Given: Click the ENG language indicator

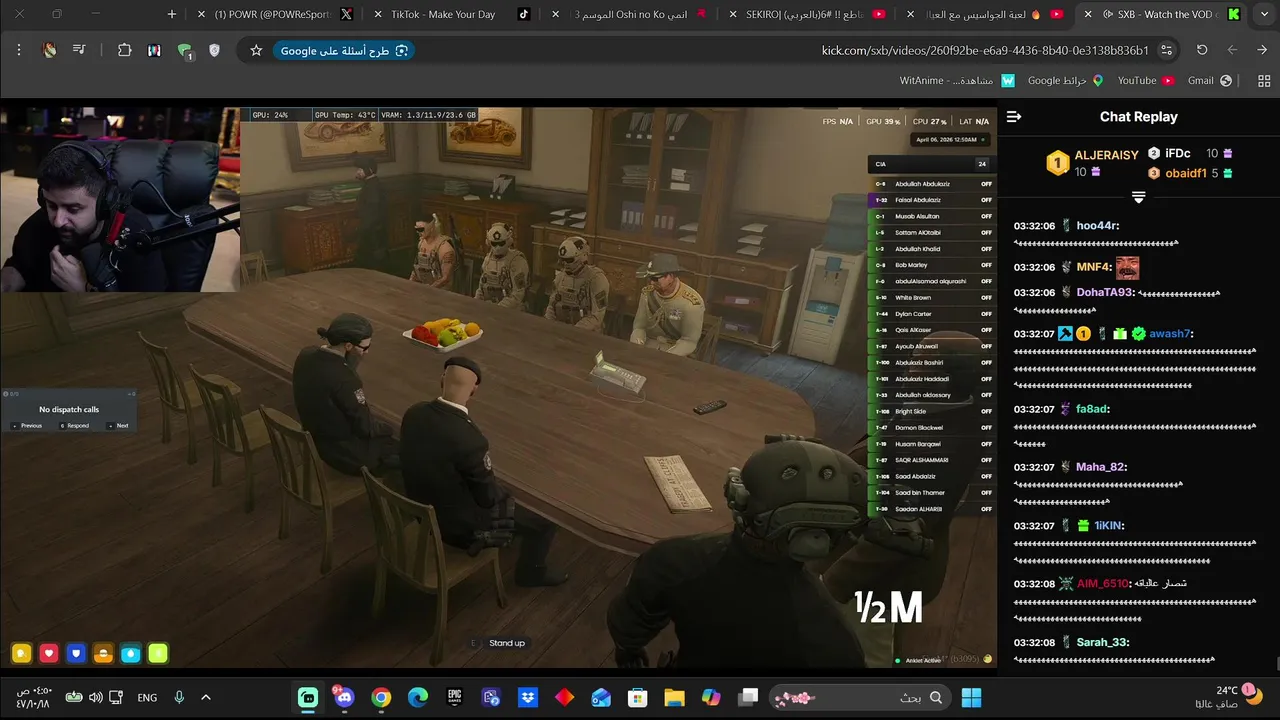Looking at the screenshot, I should pos(147,697).
